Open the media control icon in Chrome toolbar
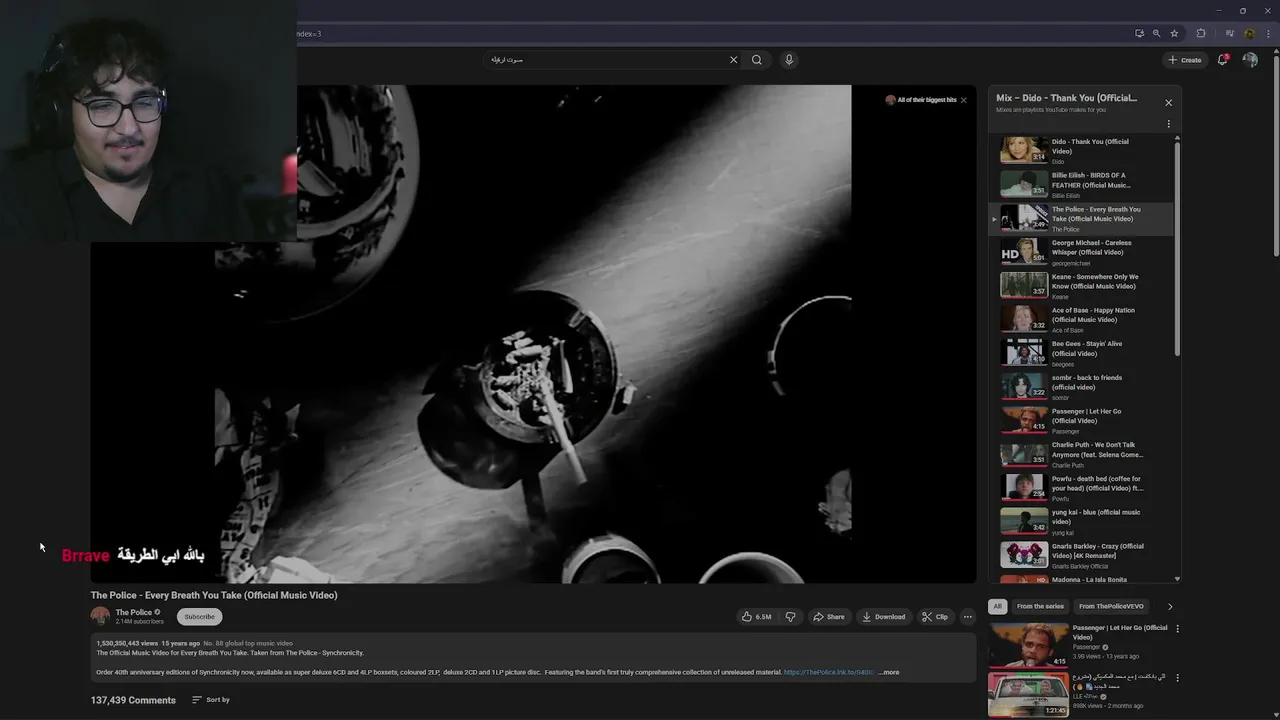Viewport: 1280px width, 720px height. coord(1230,33)
